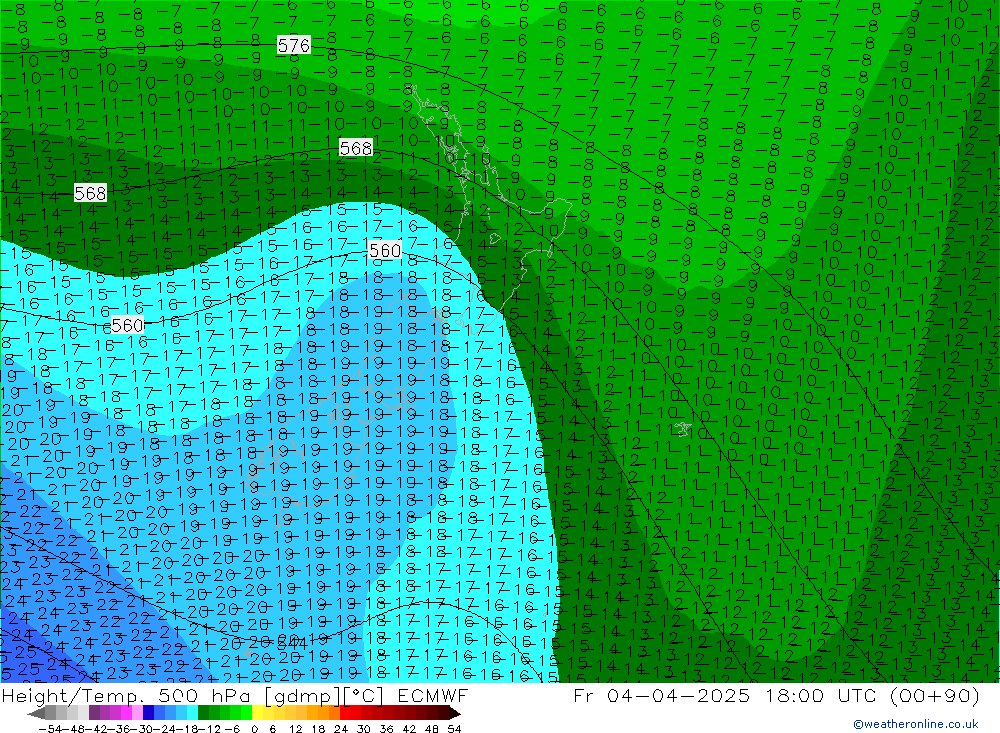Click the '18:00 UTC' time text
This screenshot has width=1000, height=733.
click(821, 695)
